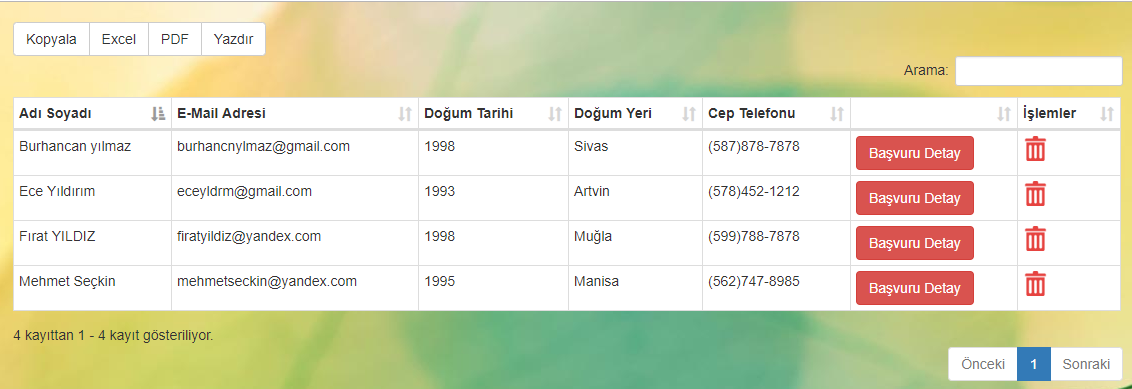Remove Fırat YILDIZ using the trash icon
1132x389 pixels.
[1035, 238]
